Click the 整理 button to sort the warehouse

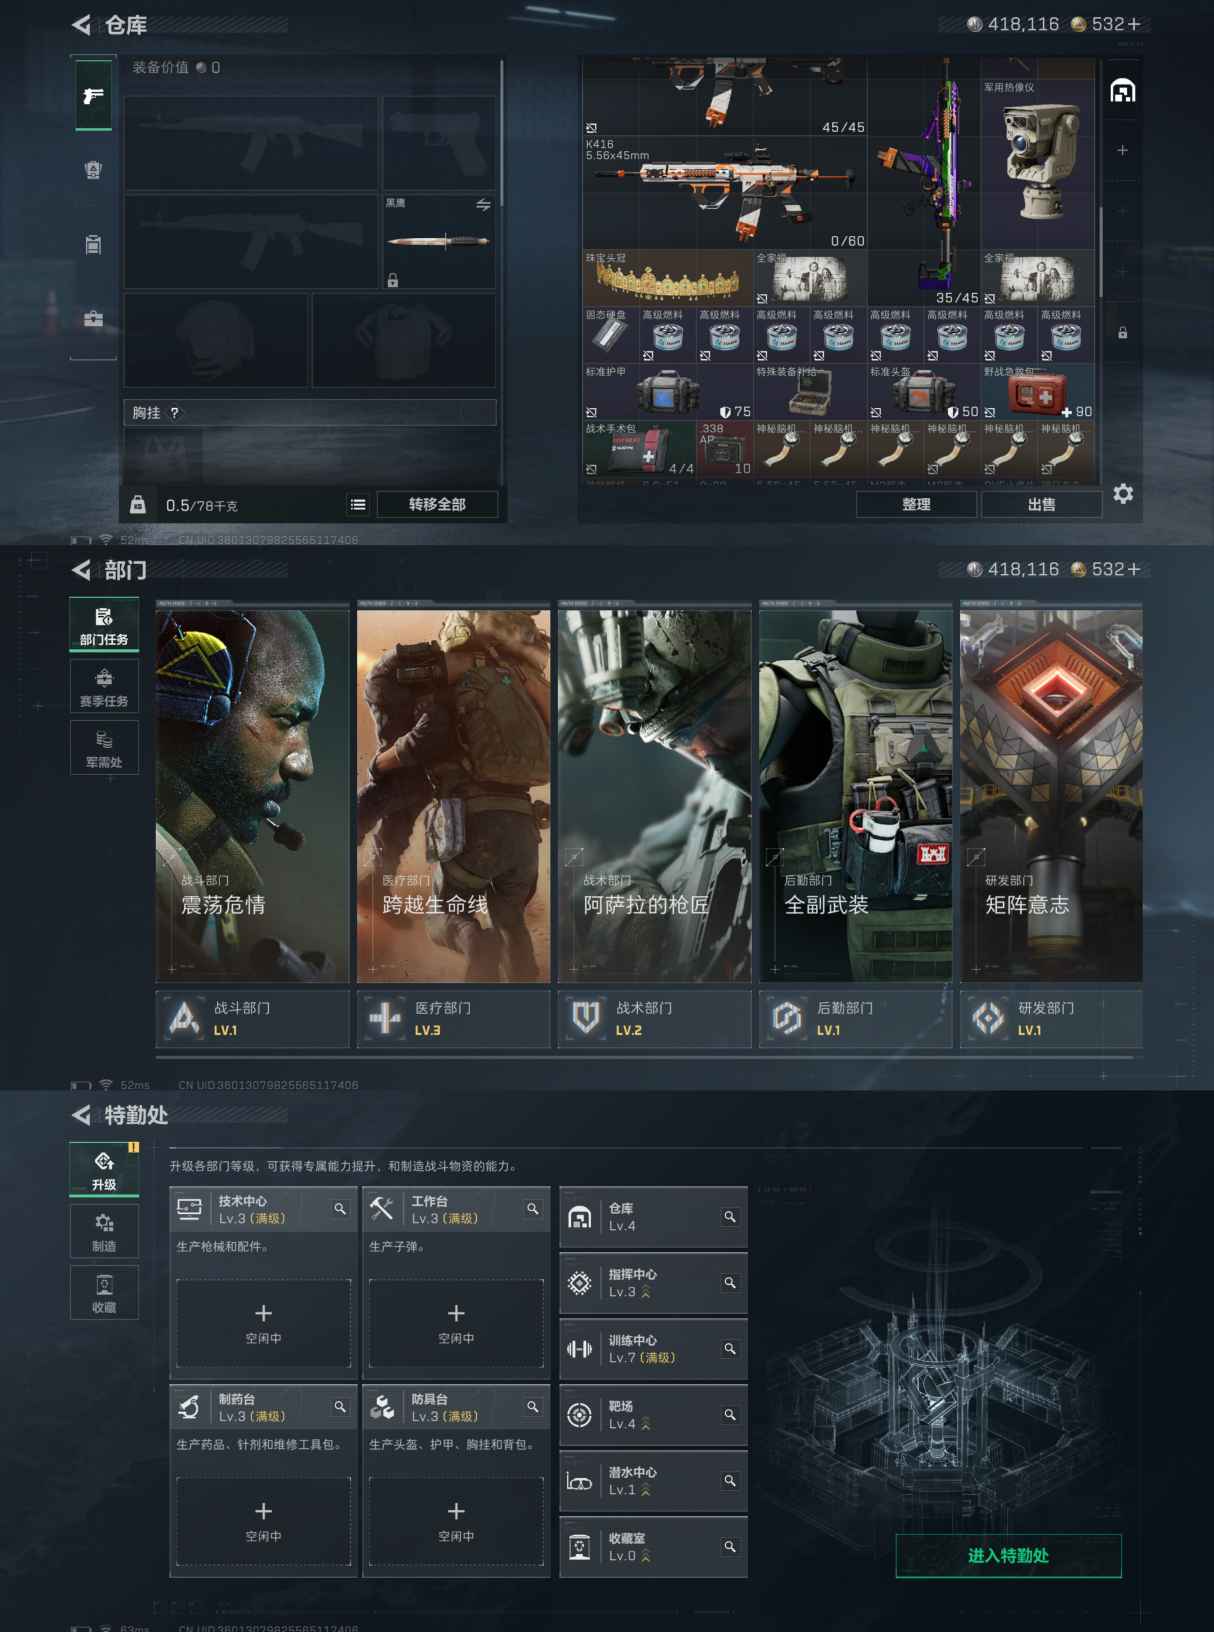click(x=916, y=505)
